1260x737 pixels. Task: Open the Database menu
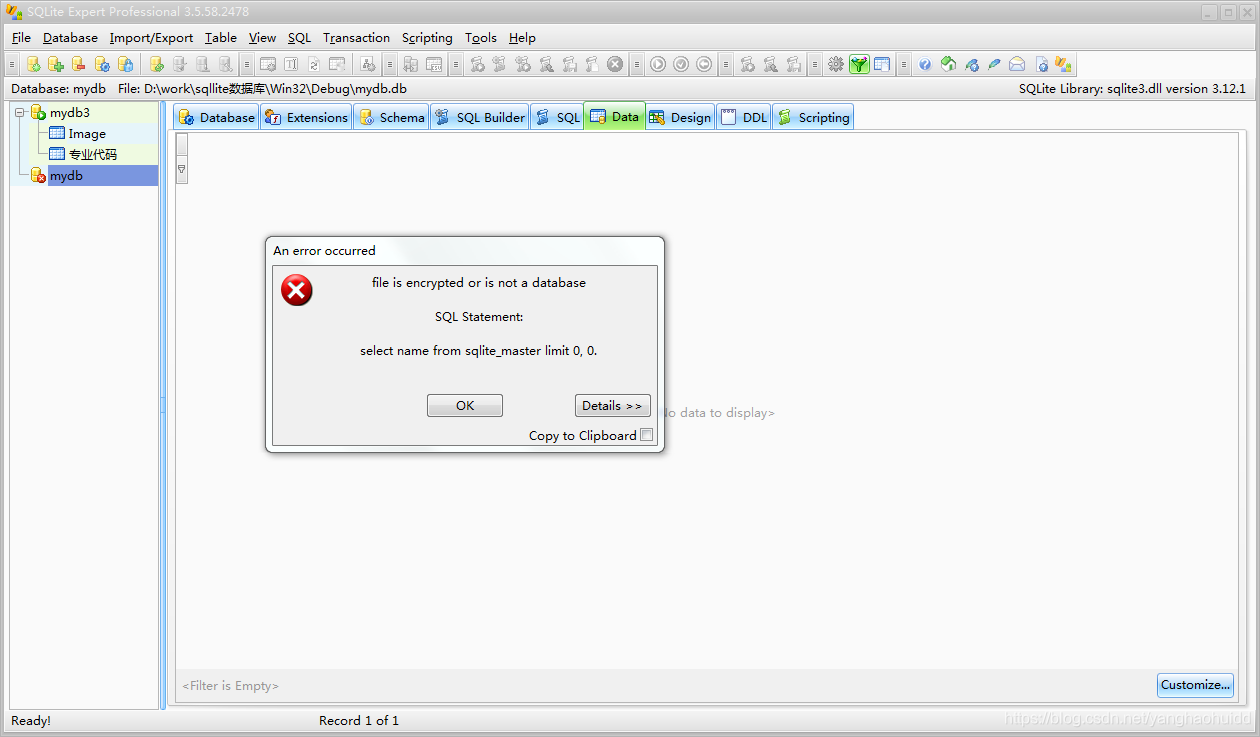click(70, 38)
